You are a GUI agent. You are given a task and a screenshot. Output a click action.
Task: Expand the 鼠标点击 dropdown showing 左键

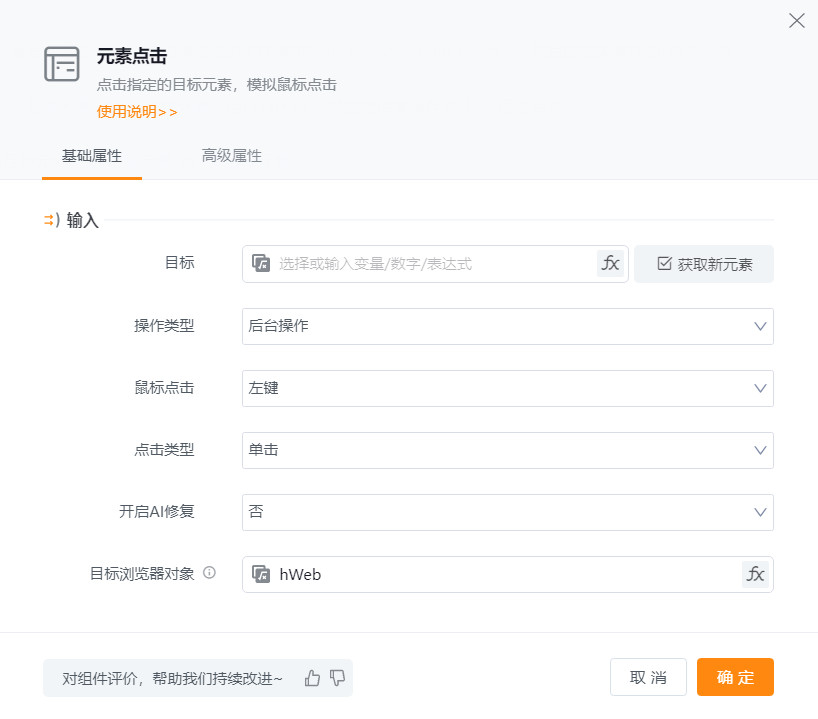507,388
